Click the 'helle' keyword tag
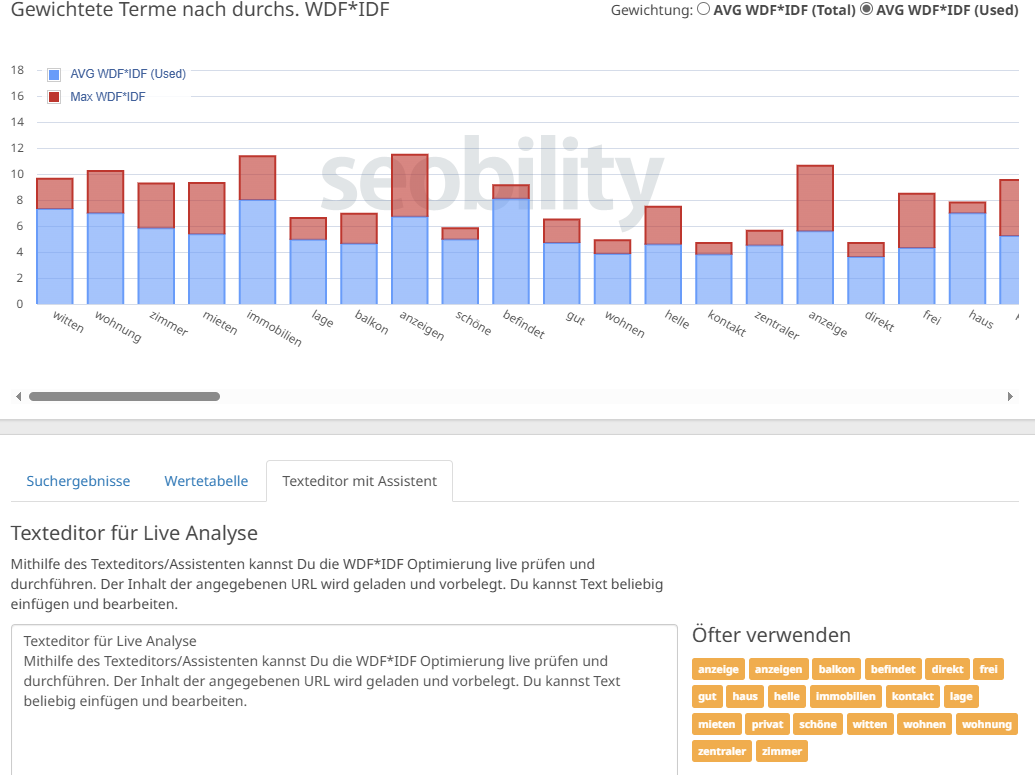The width and height of the screenshot is (1035, 775). pos(787,696)
